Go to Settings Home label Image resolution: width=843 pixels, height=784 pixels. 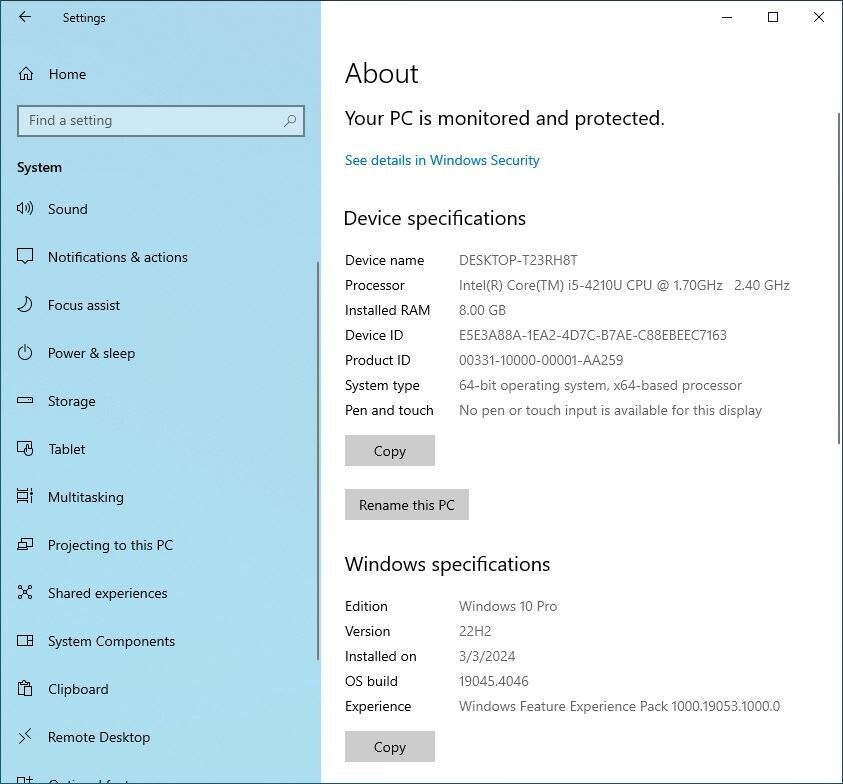tap(67, 74)
